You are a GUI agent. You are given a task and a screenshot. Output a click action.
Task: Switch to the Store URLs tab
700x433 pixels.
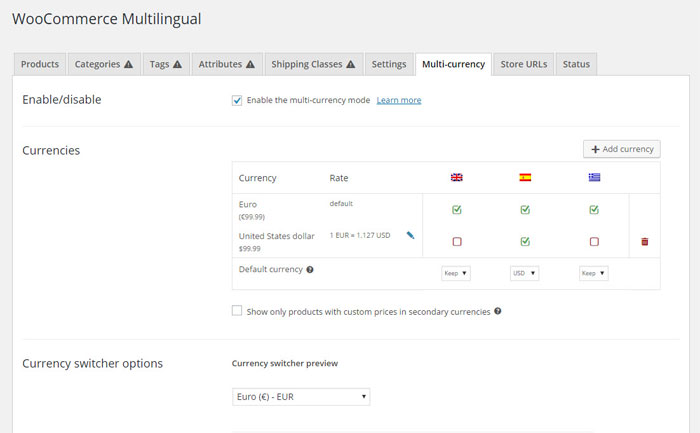[524, 64]
